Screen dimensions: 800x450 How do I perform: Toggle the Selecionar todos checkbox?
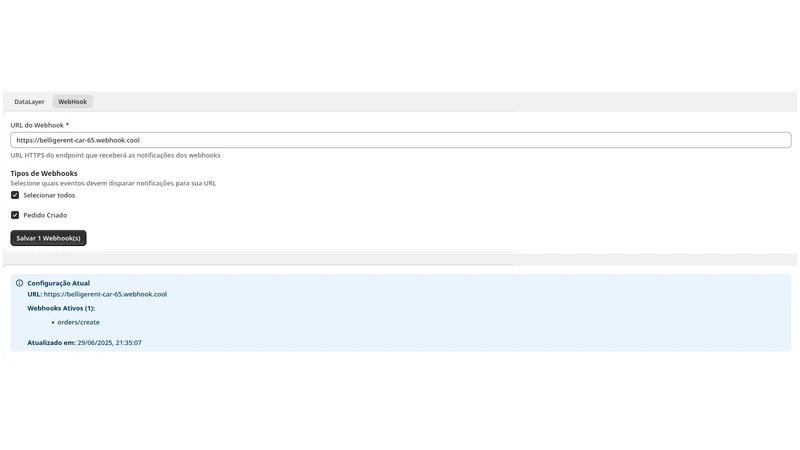pyautogui.click(x=15, y=195)
